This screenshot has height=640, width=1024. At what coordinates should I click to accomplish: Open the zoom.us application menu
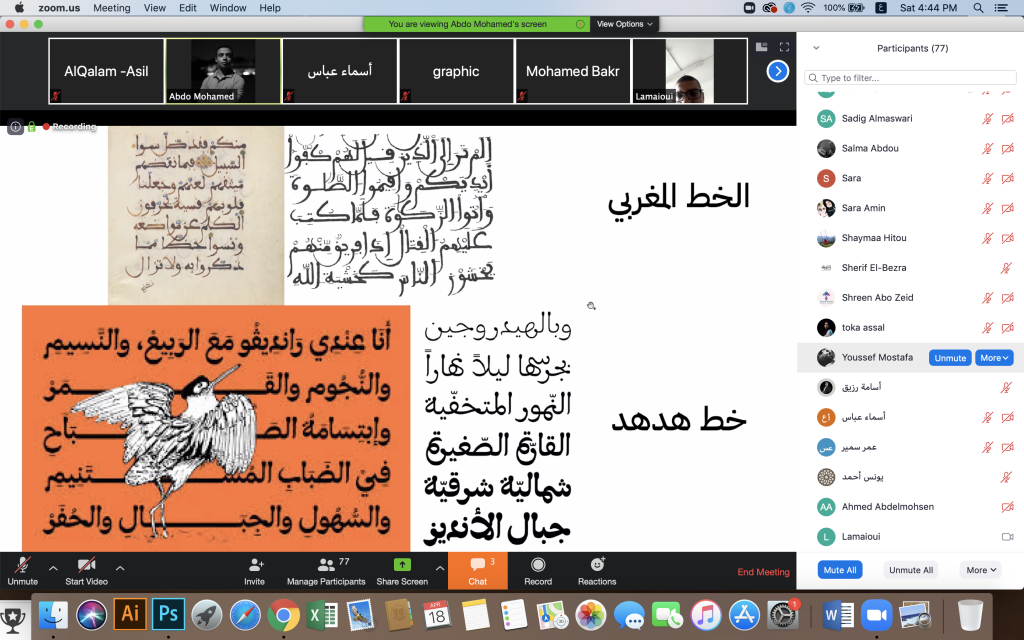click(x=59, y=8)
